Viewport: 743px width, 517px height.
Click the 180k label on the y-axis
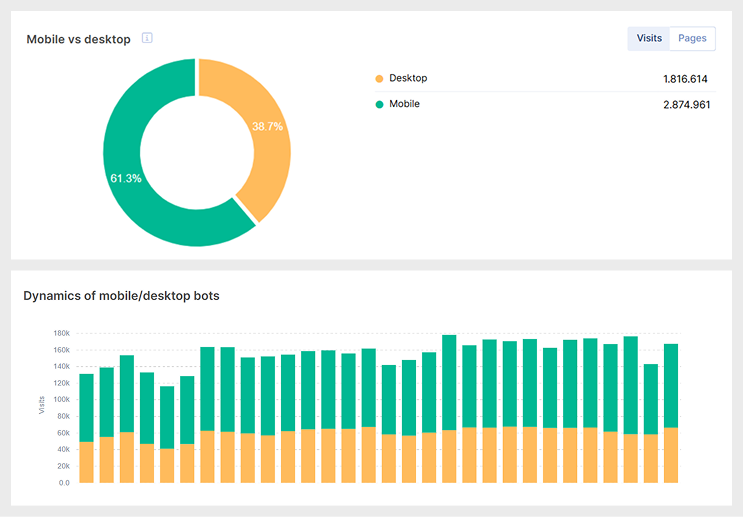point(61,334)
